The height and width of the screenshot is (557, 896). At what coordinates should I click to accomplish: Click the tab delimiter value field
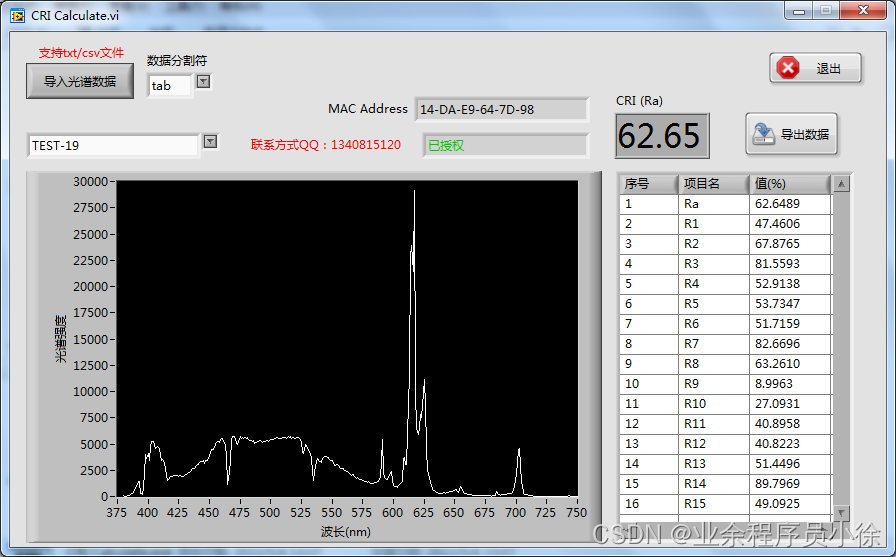(x=169, y=86)
